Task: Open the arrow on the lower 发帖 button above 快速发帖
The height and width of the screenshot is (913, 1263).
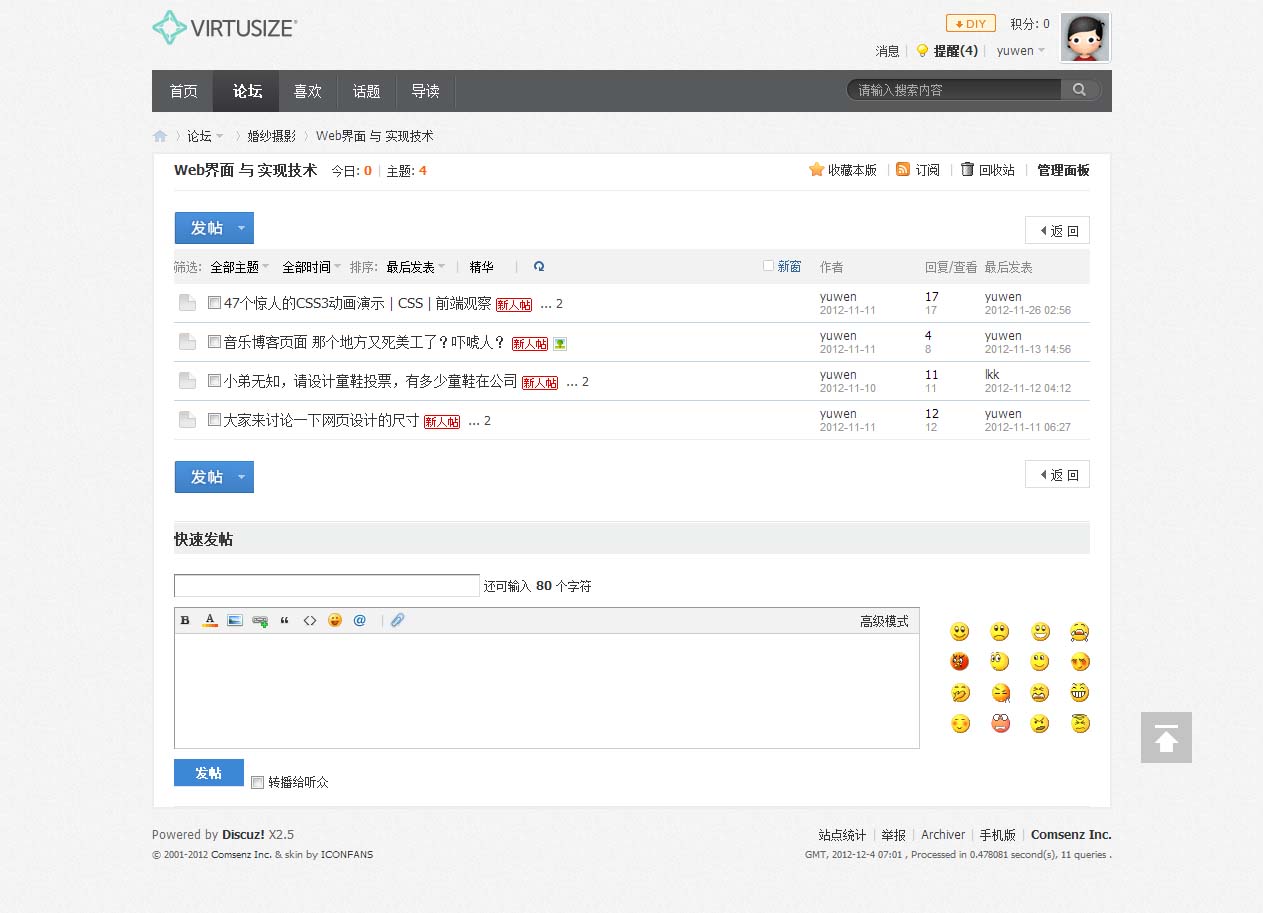Action: [x=241, y=477]
